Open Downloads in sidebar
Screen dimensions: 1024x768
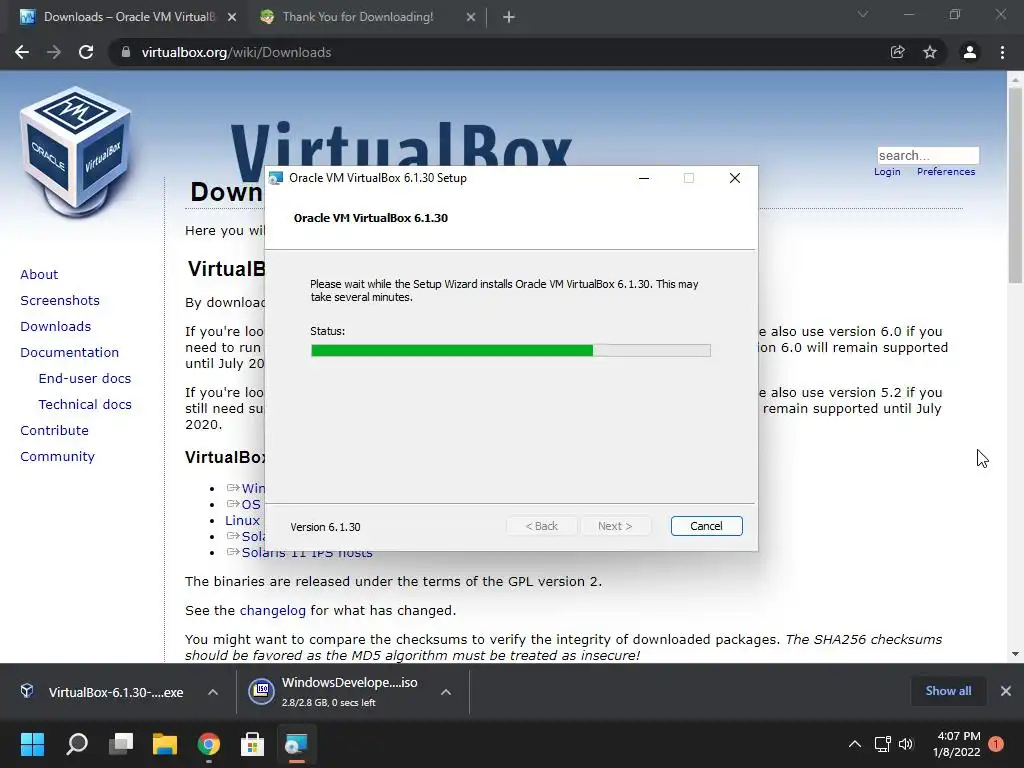click(56, 327)
